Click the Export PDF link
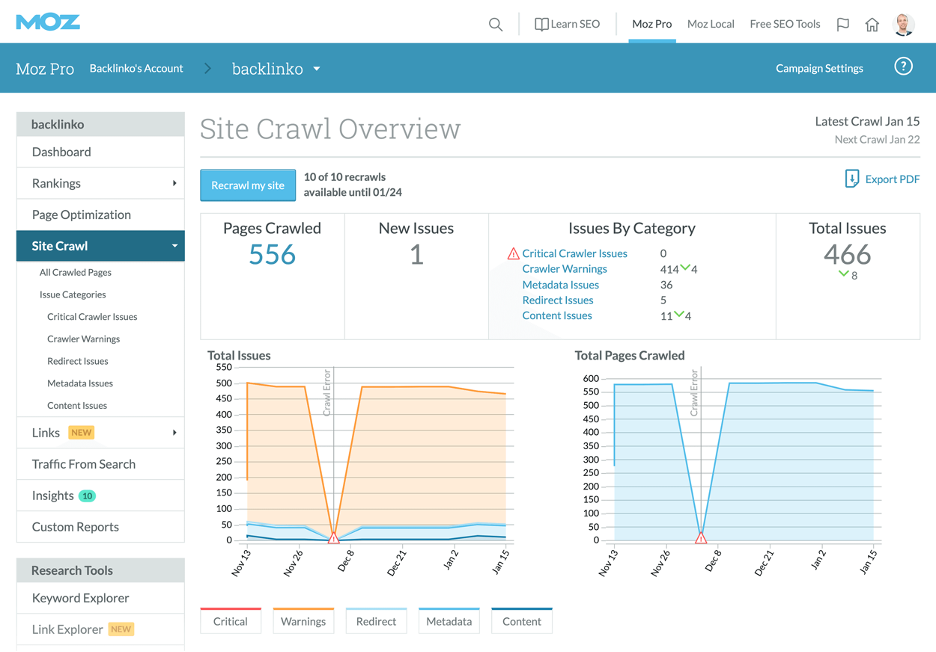This screenshot has width=936, height=652. point(892,179)
